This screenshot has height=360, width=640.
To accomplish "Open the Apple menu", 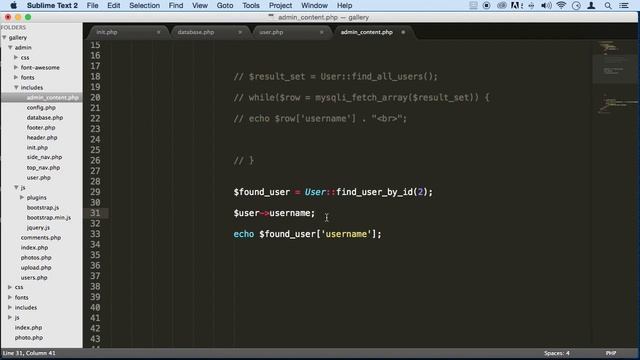I will [13, 5].
